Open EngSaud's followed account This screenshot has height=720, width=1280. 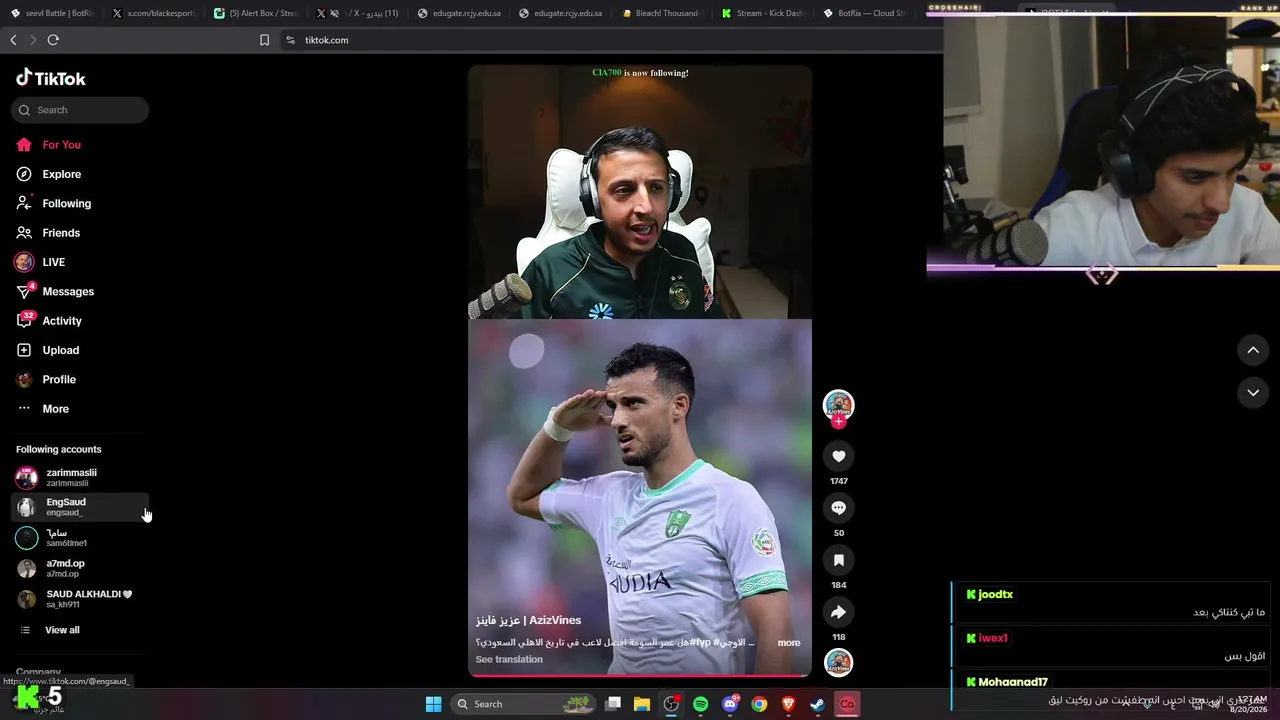click(80, 507)
